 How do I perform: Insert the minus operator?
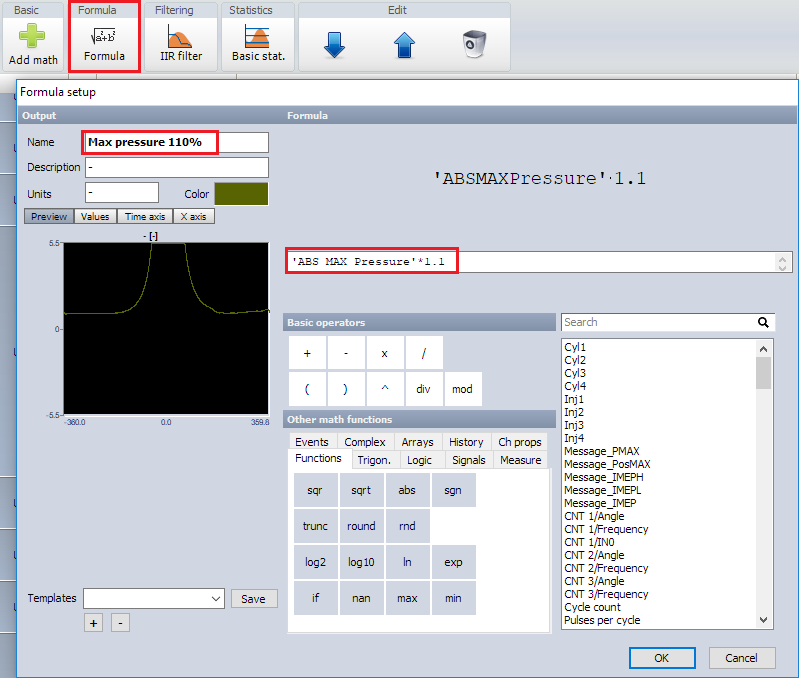pos(346,352)
